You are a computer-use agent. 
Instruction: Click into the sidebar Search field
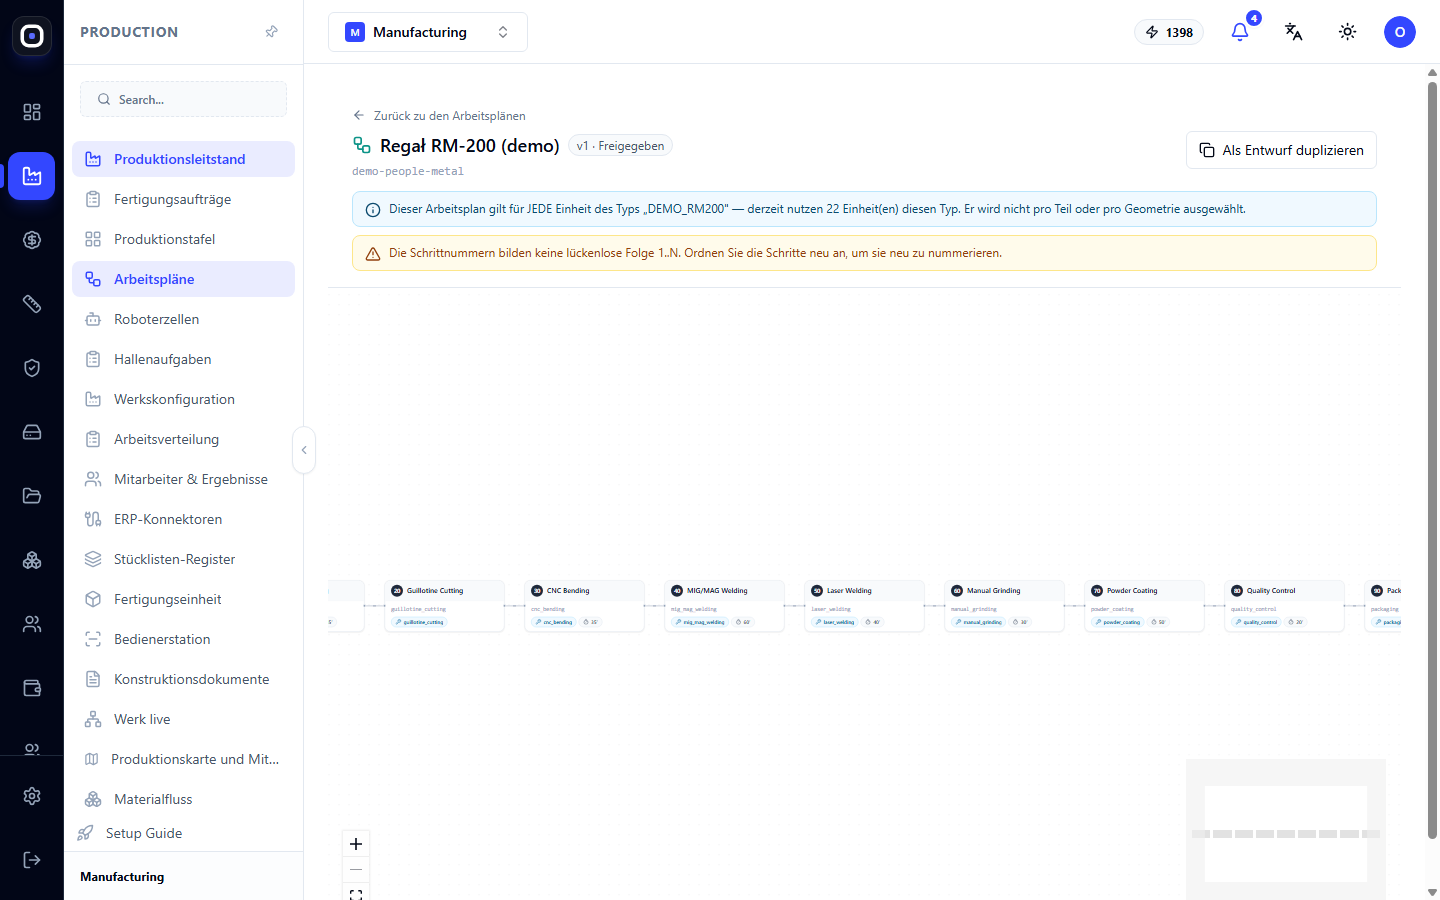click(183, 99)
